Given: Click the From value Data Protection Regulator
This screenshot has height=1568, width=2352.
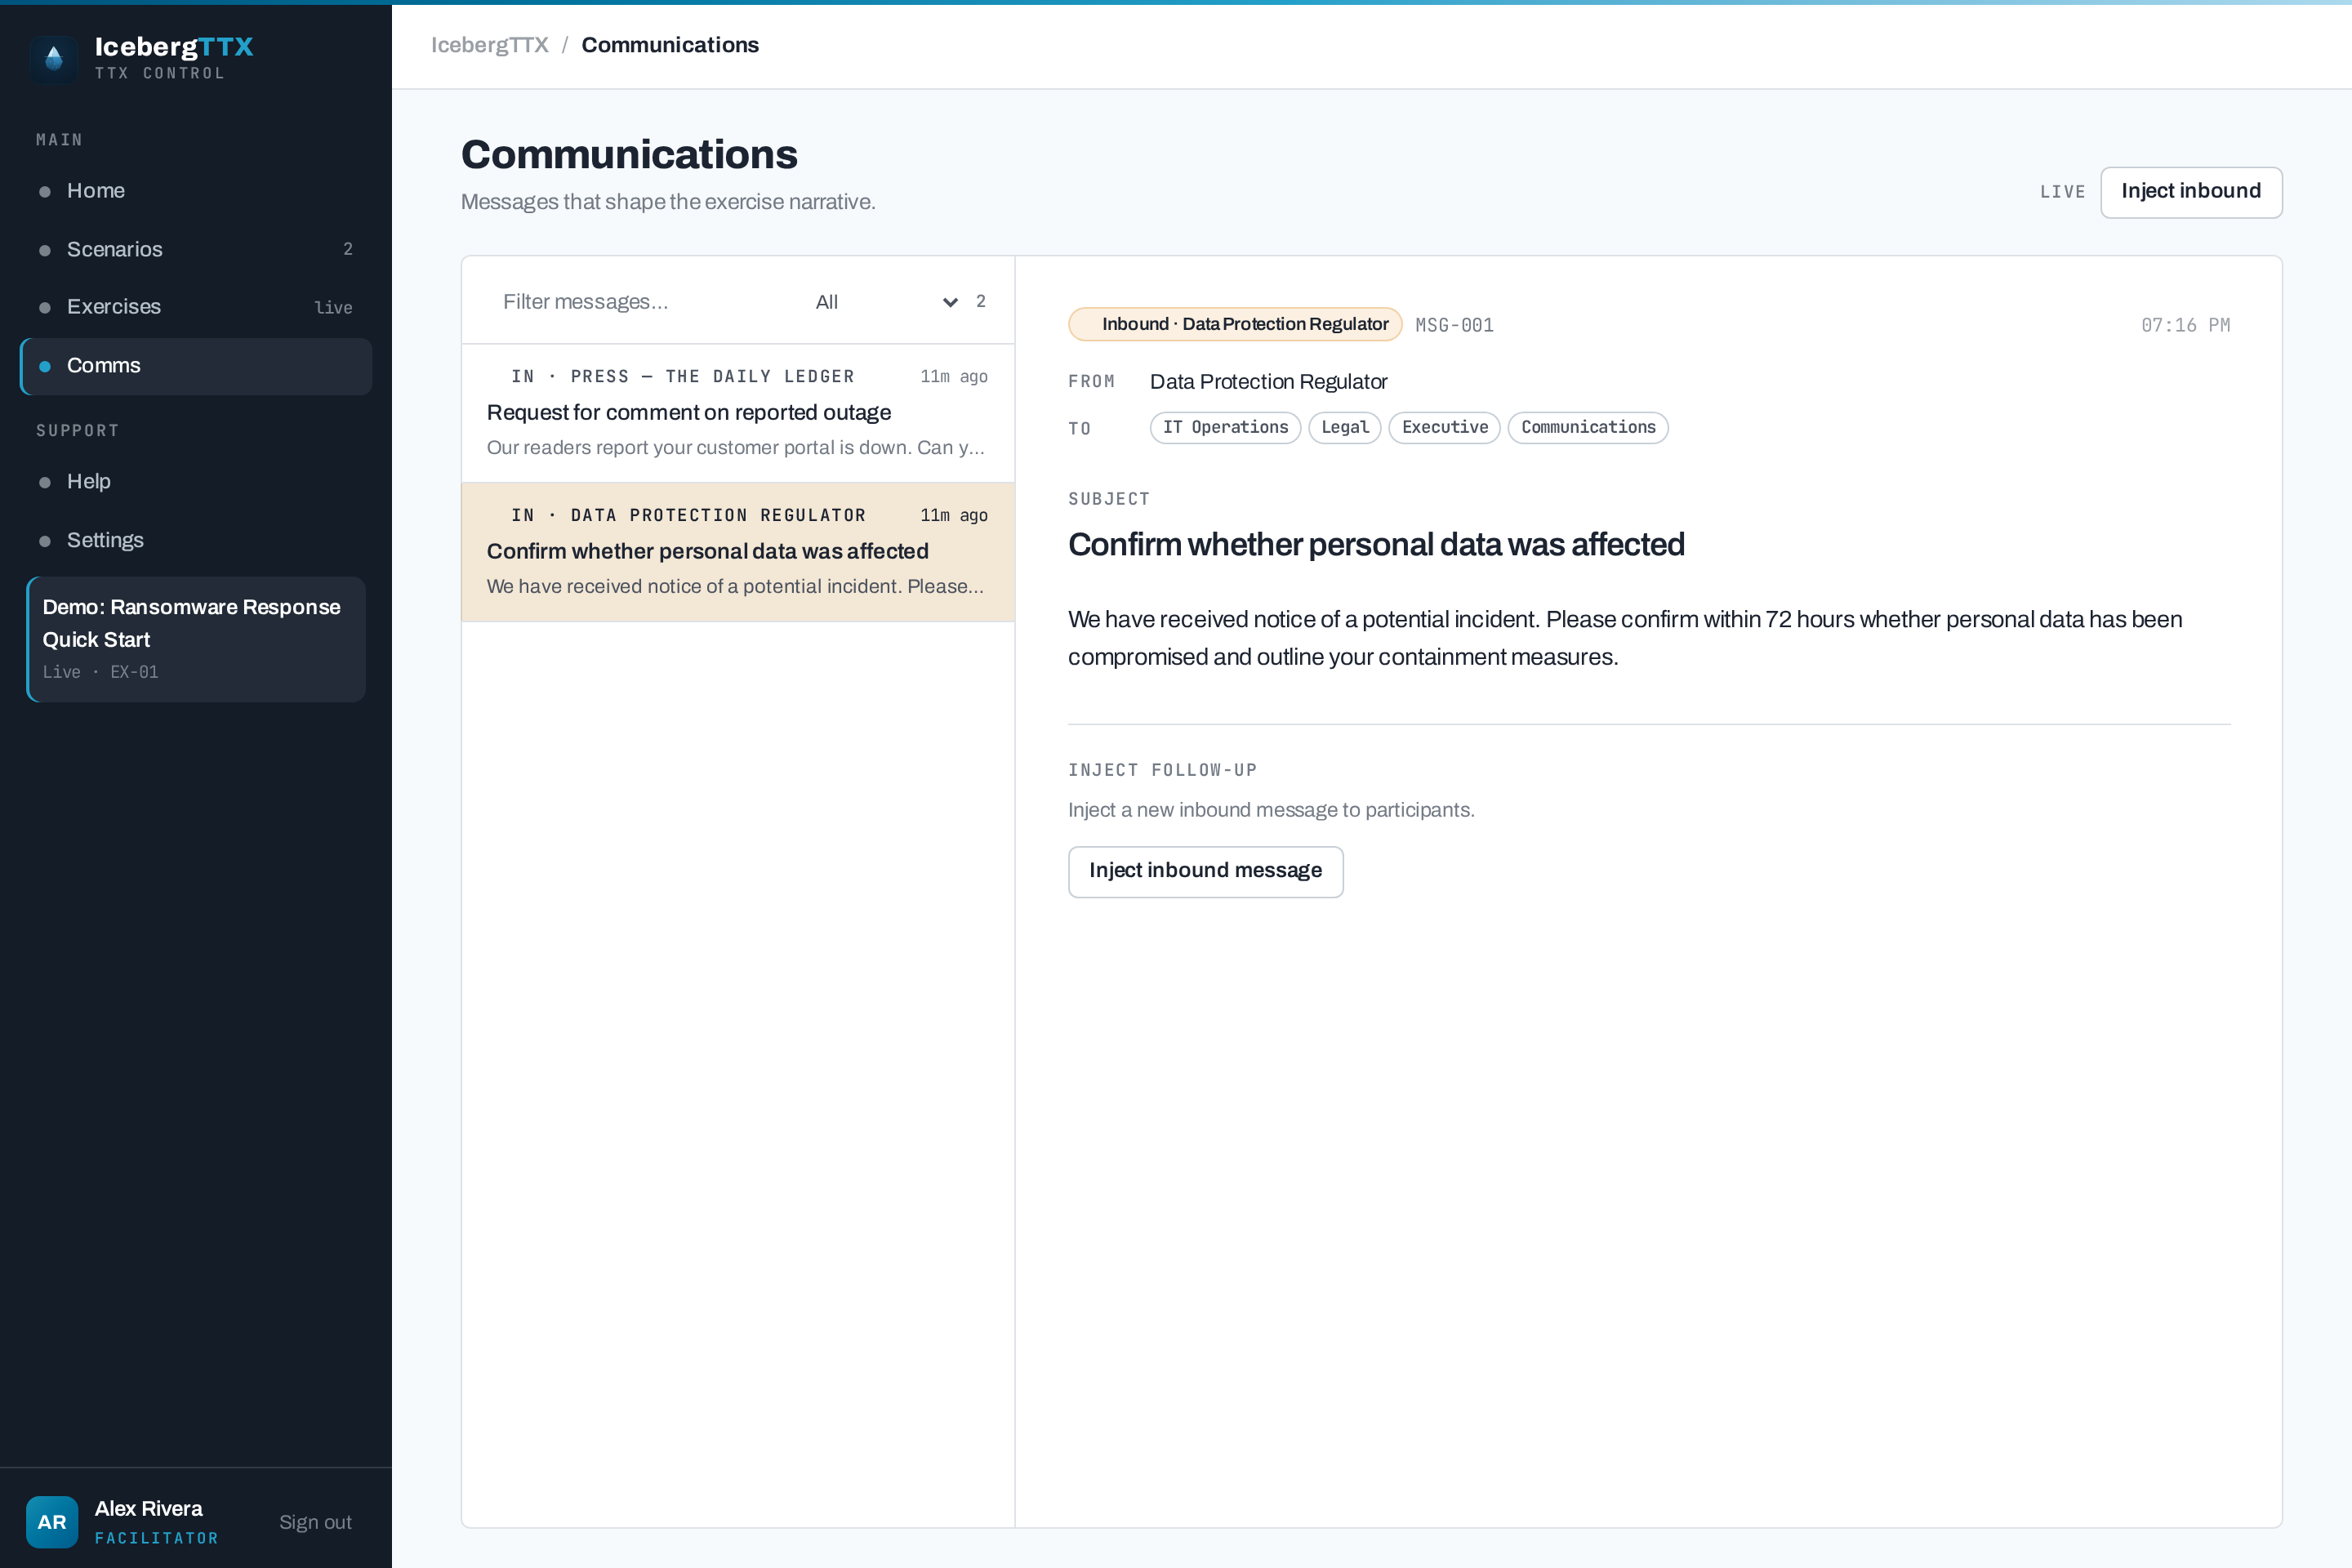Looking at the screenshot, I should [1268, 382].
